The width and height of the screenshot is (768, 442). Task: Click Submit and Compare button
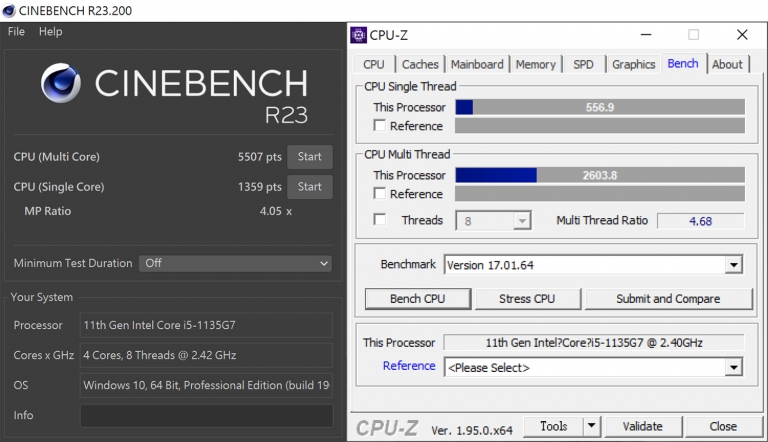[x=669, y=299]
